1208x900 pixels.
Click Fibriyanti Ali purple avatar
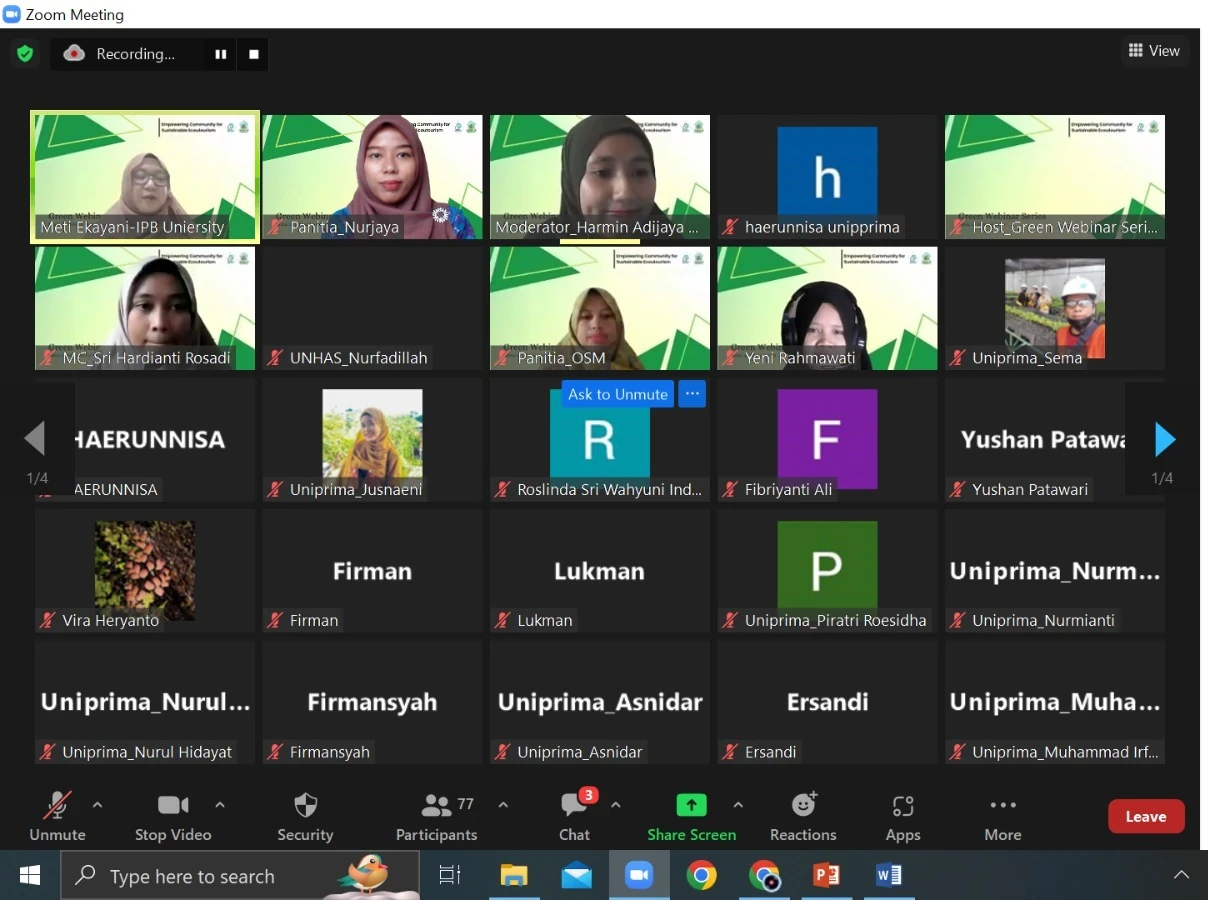(827, 439)
